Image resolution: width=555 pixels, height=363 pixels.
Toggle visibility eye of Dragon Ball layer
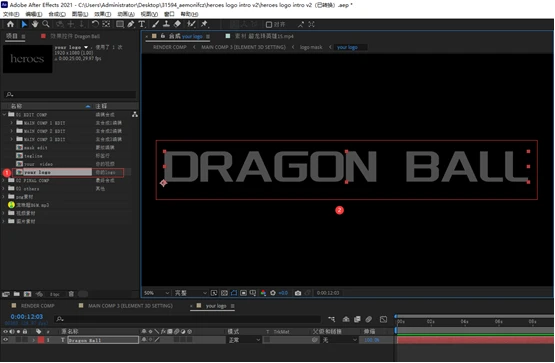(5, 340)
